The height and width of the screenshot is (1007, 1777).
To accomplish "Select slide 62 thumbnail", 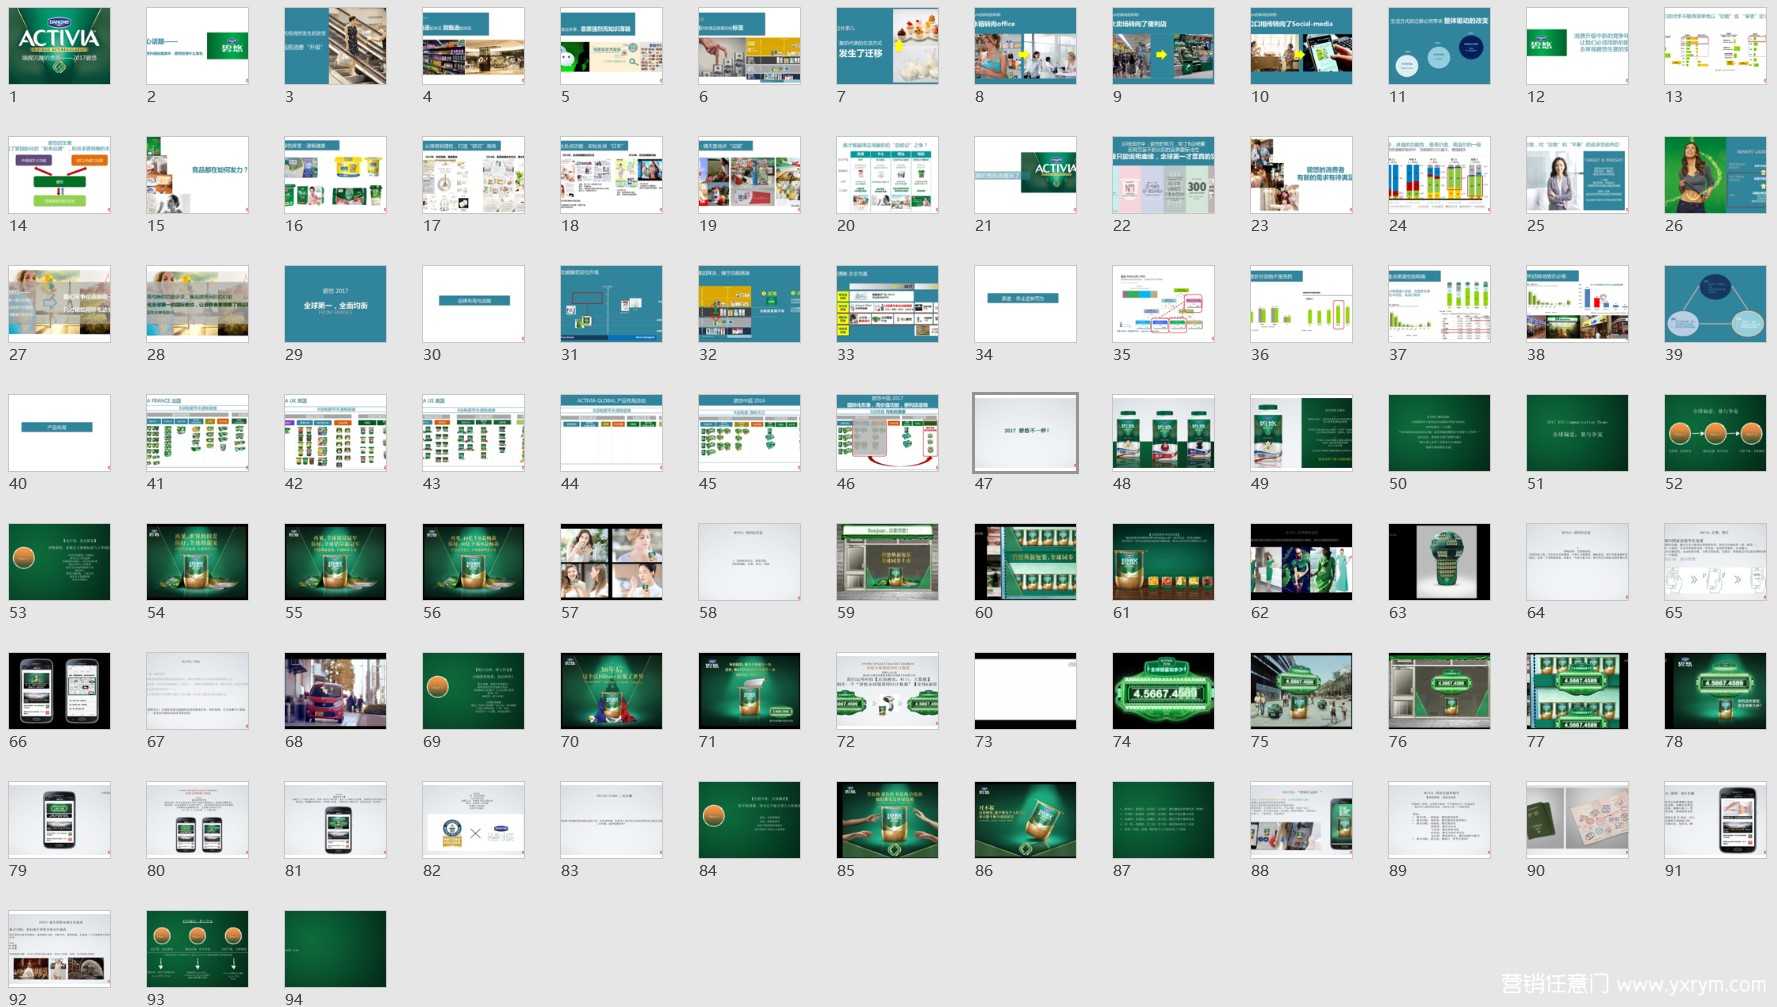I will 1302,562.
